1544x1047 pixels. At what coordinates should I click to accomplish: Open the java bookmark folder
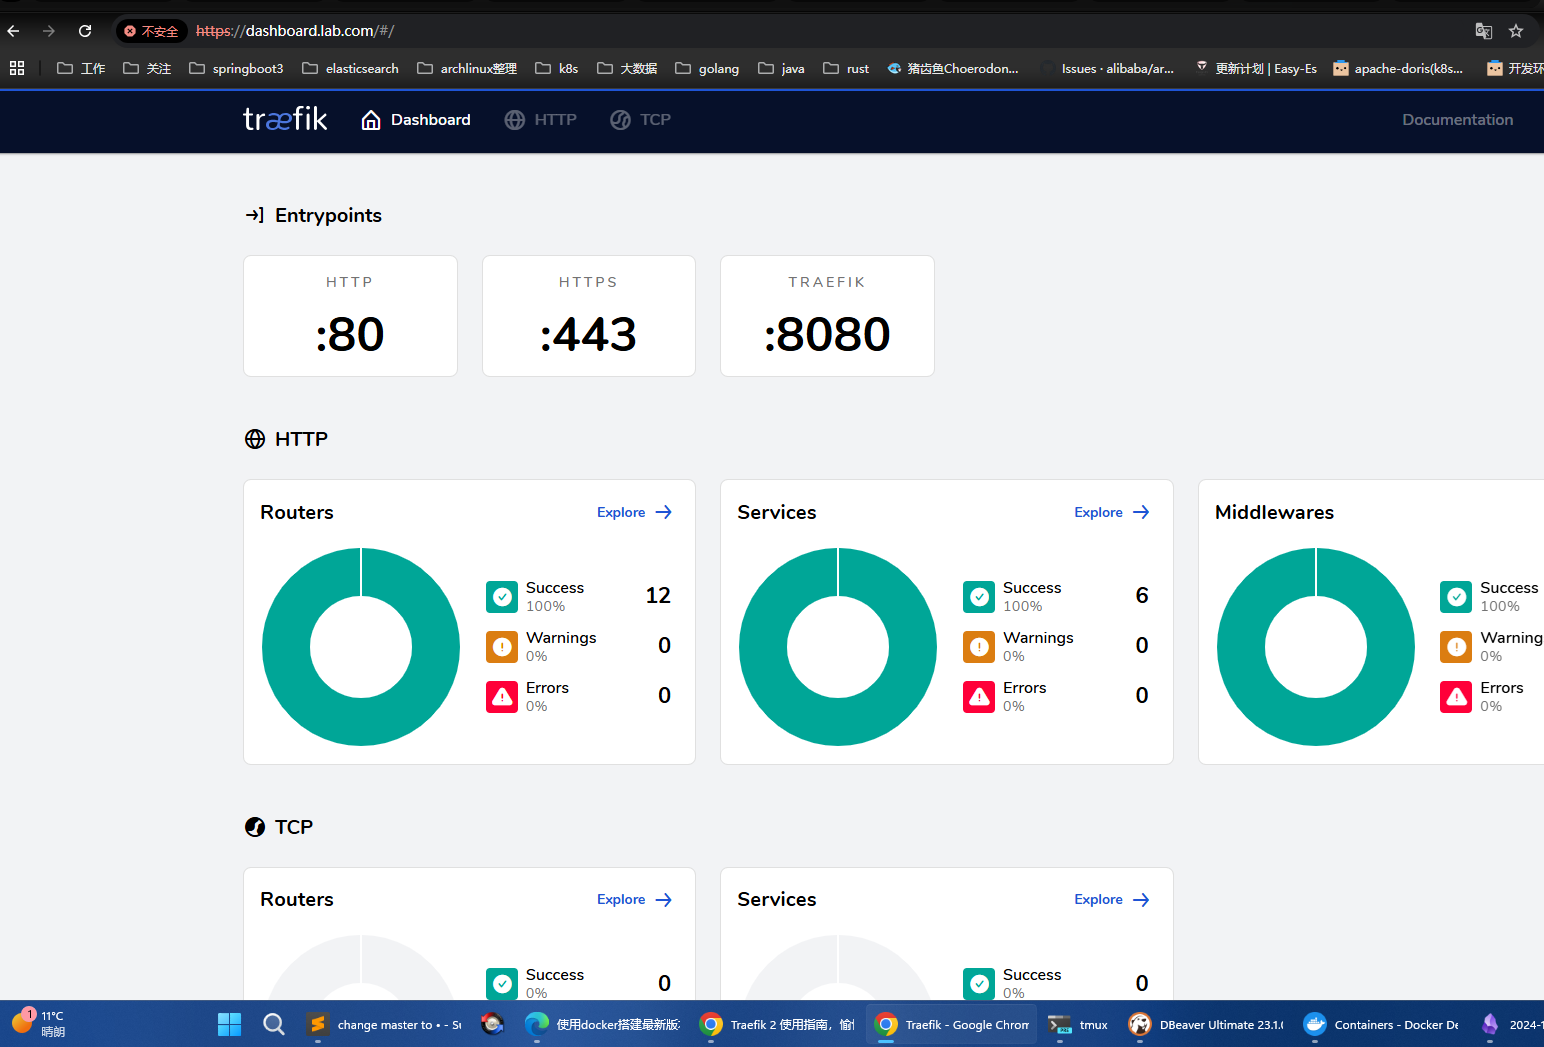click(x=781, y=68)
